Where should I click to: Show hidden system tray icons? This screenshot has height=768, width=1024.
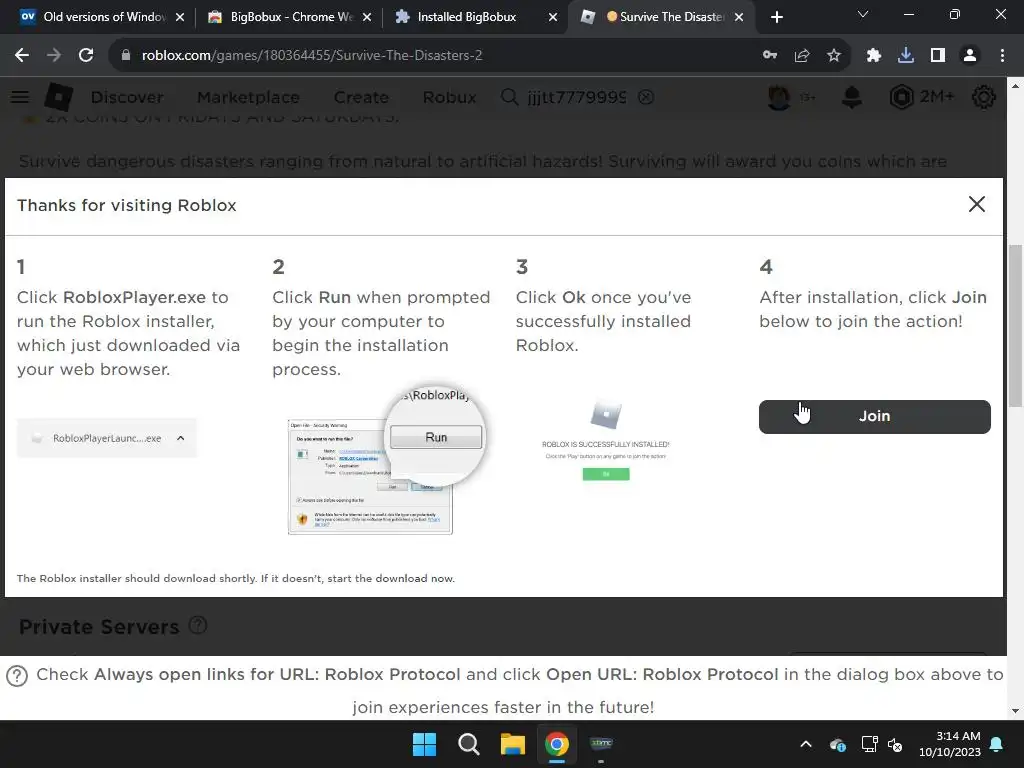click(x=806, y=744)
